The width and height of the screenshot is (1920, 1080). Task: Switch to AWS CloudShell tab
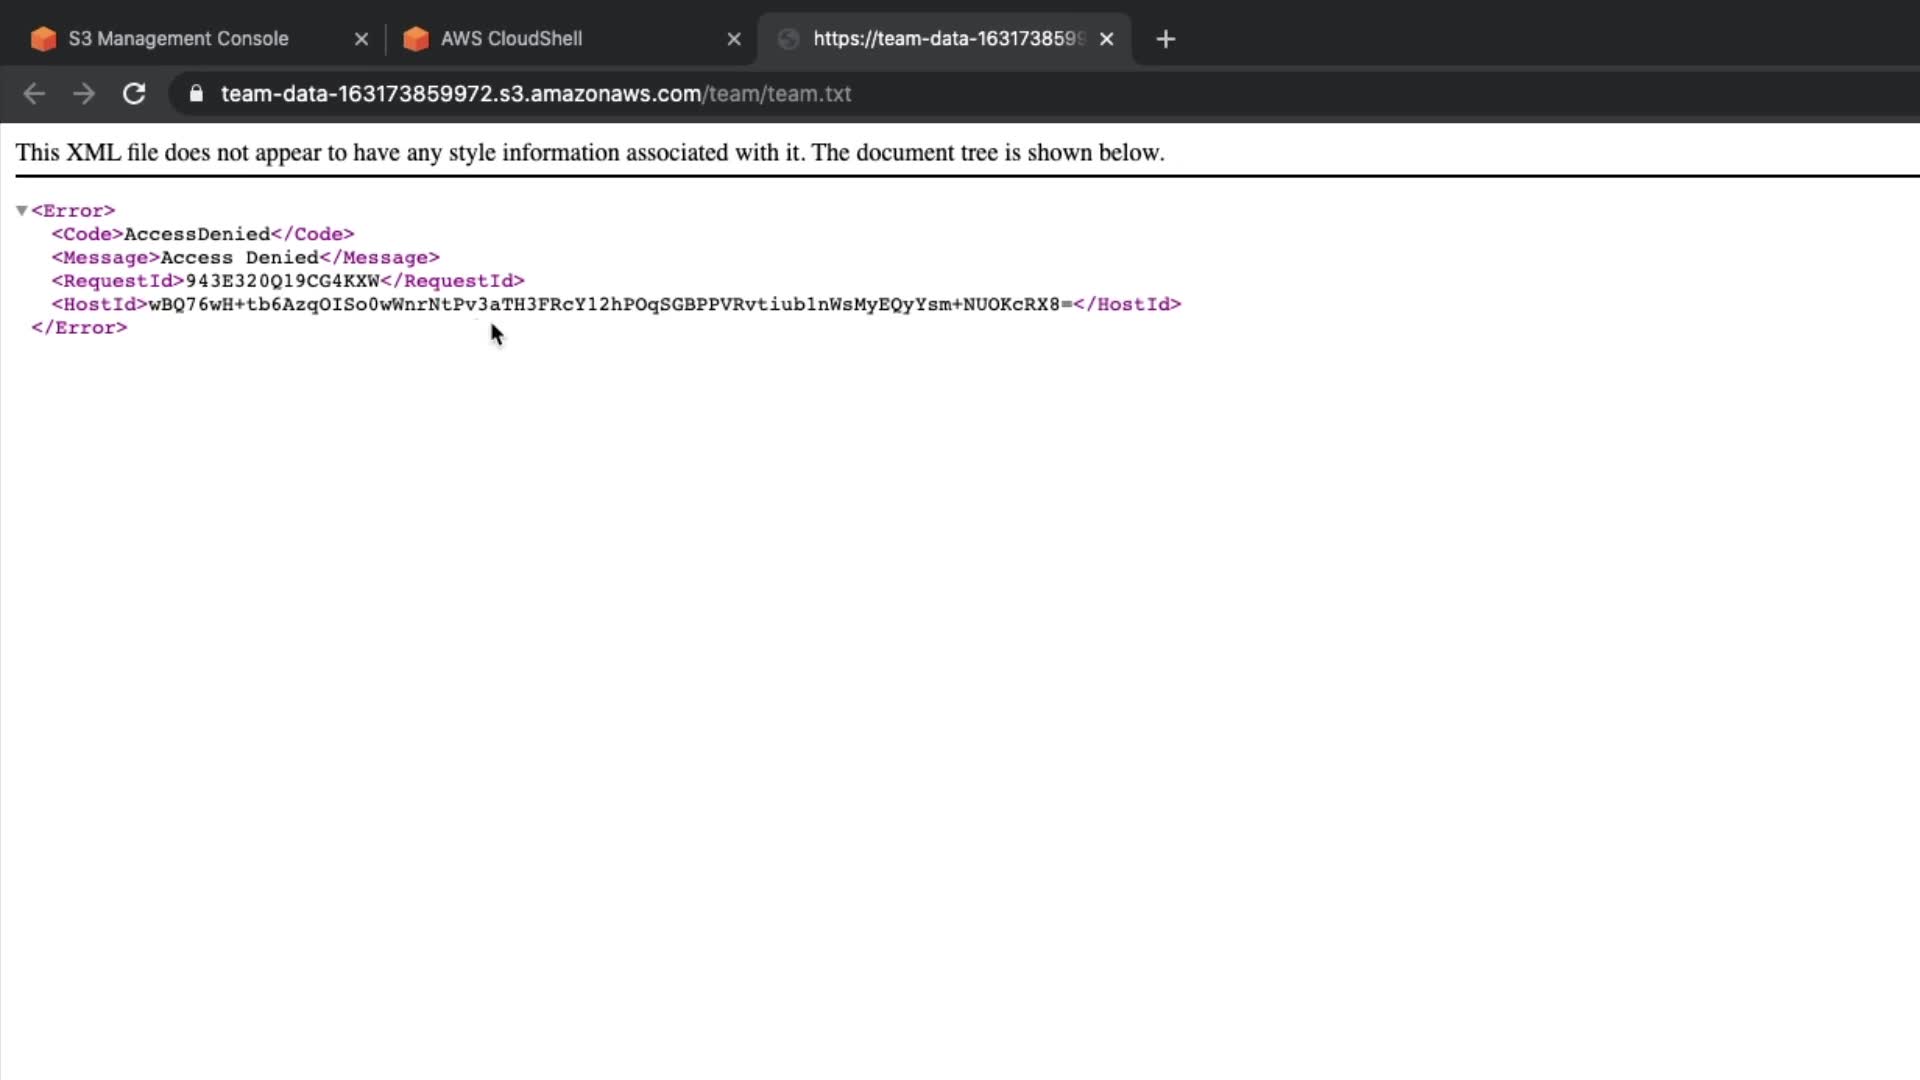tap(511, 39)
